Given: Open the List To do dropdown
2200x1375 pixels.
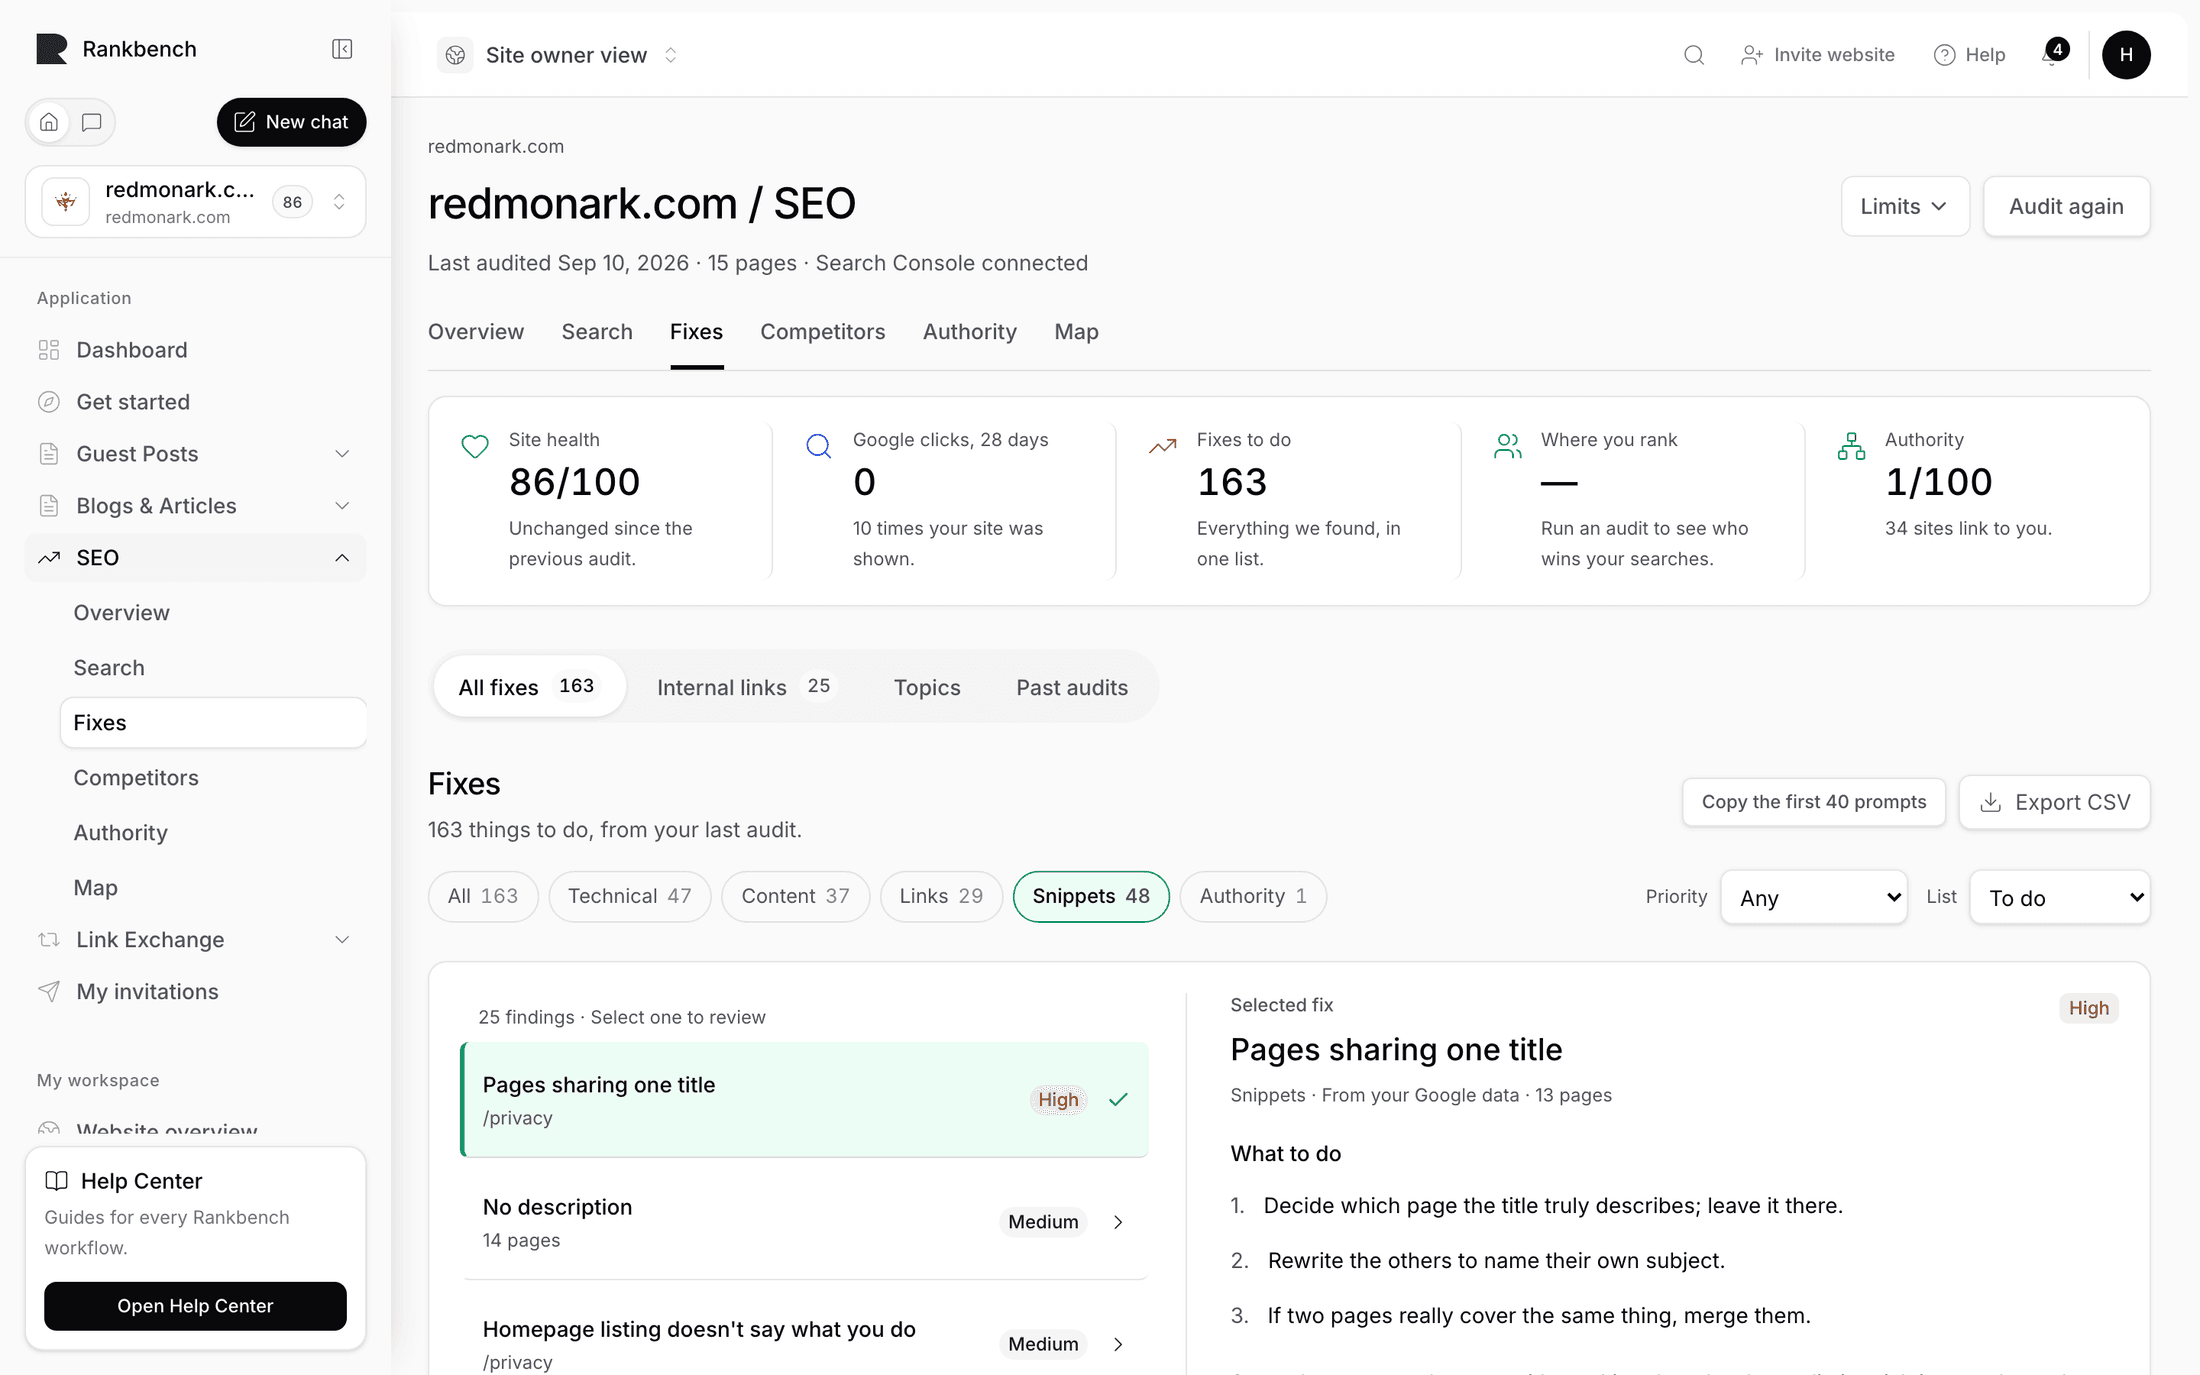Looking at the screenshot, I should (2059, 897).
